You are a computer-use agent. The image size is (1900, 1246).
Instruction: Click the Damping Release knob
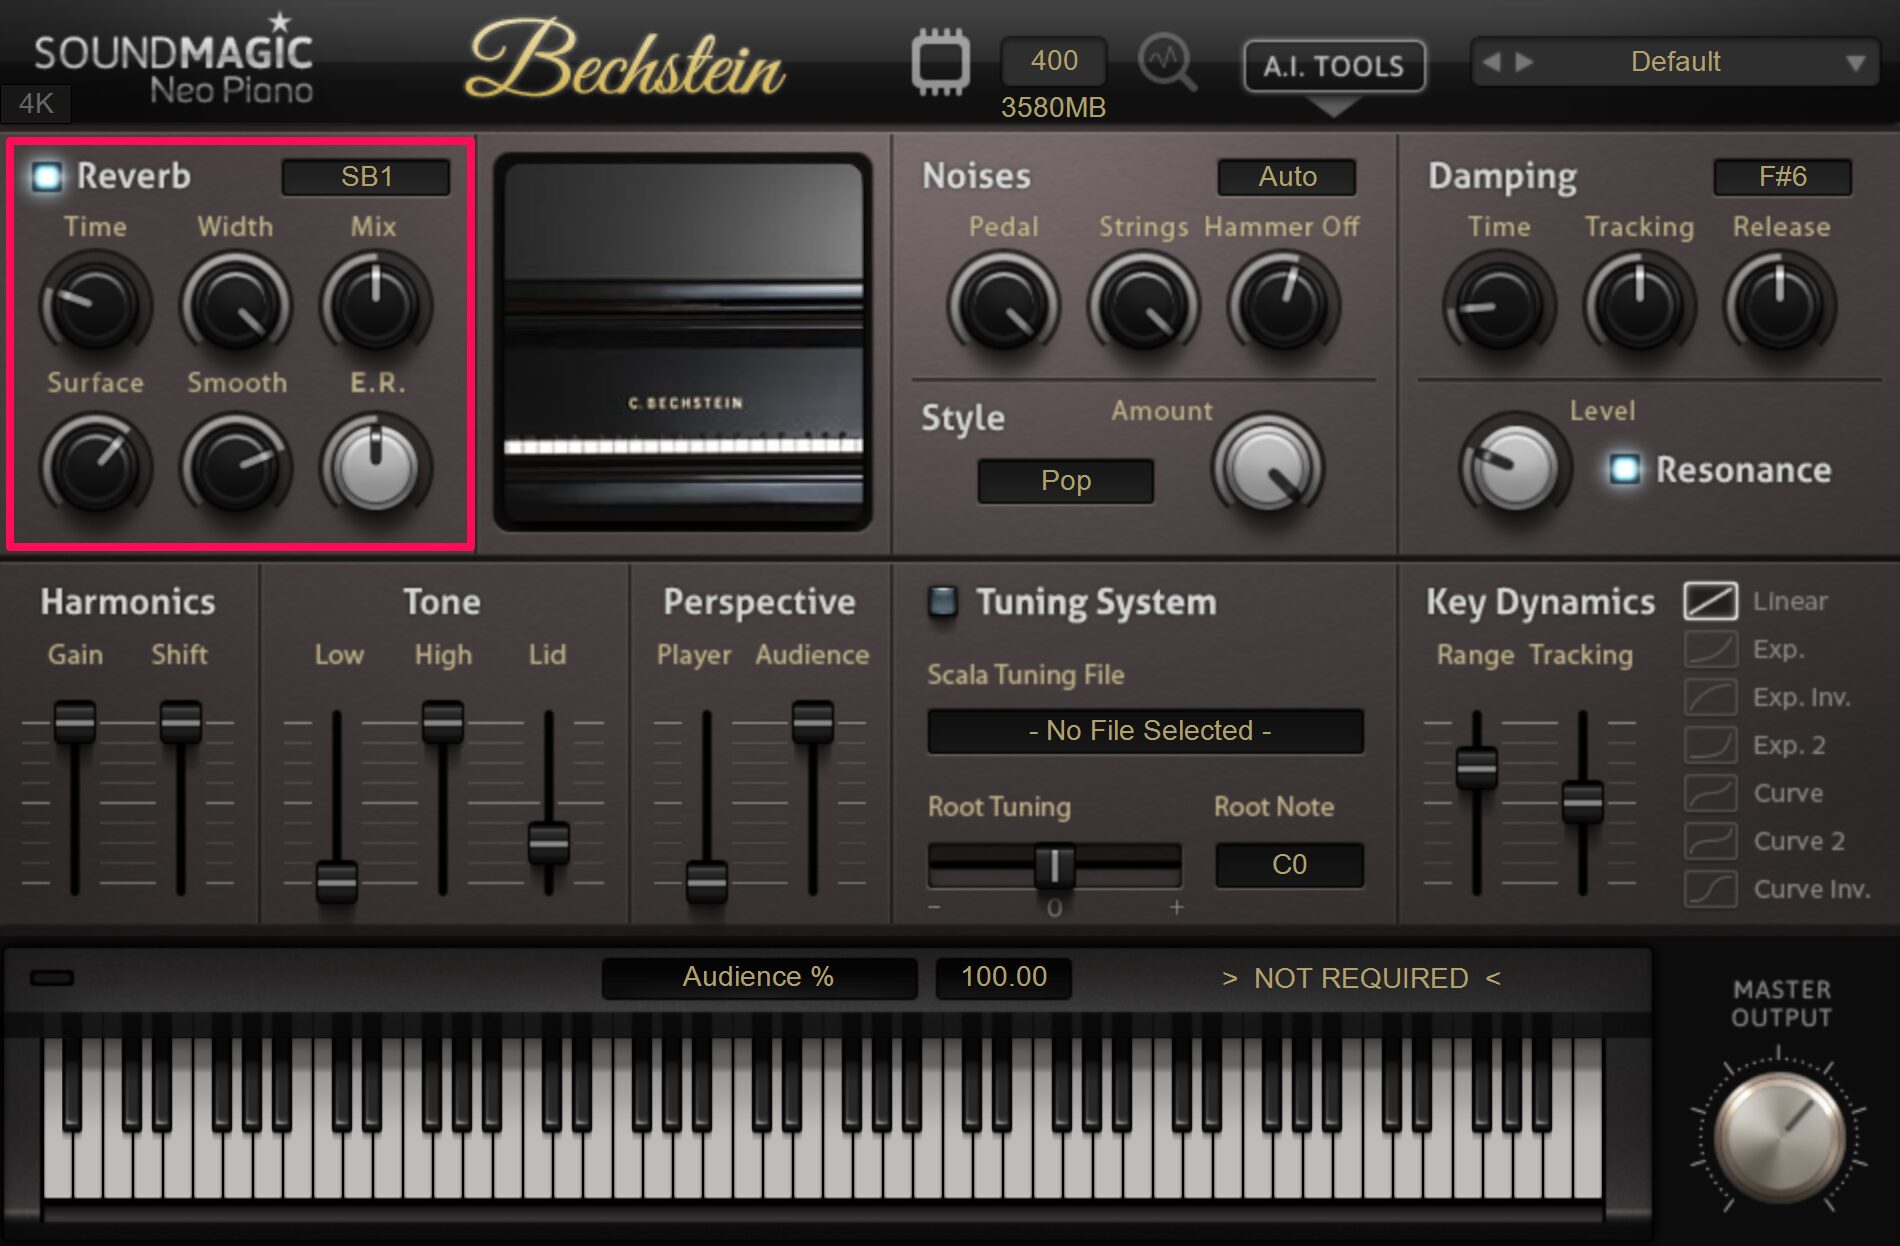(1779, 305)
